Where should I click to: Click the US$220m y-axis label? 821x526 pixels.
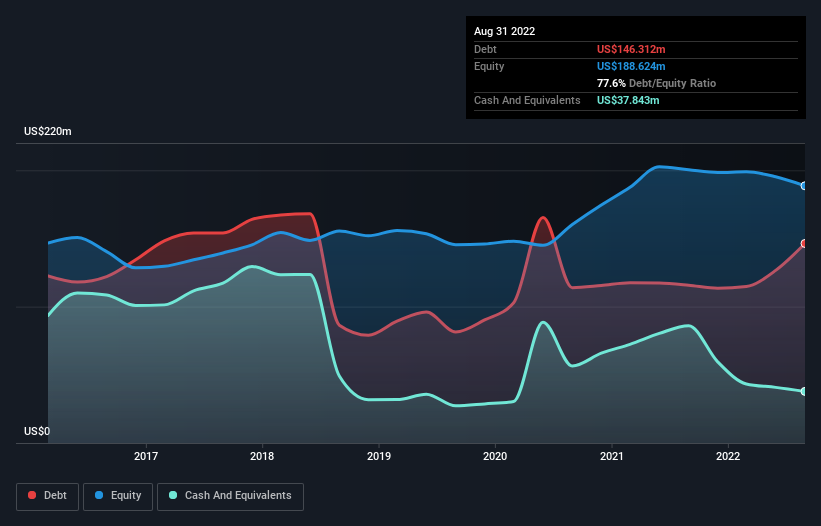click(48, 131)
